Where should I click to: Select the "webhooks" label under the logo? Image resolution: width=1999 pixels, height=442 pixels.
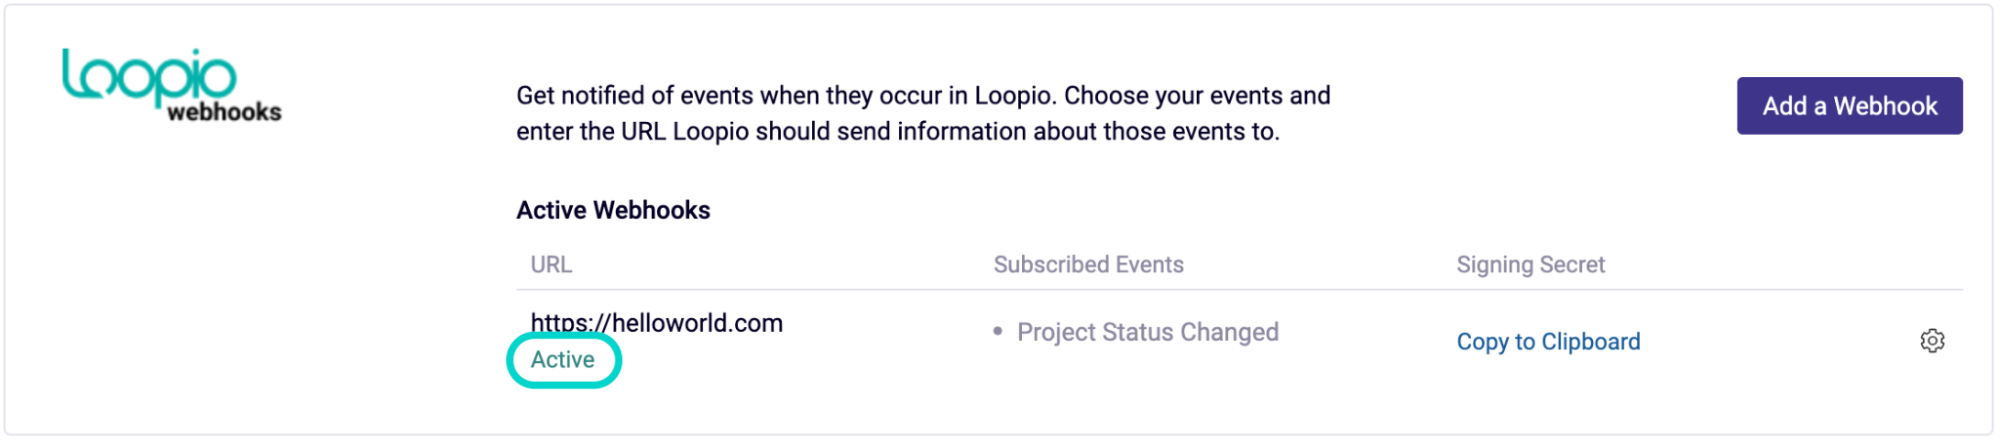[x=224, y=112]
